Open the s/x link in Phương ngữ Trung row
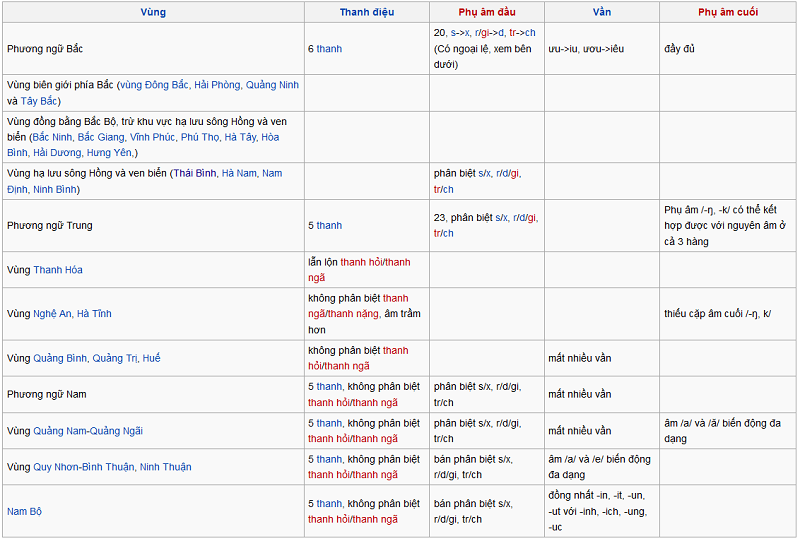The height and width of the screenshot is (541, 800). click(x=502, y=218)
